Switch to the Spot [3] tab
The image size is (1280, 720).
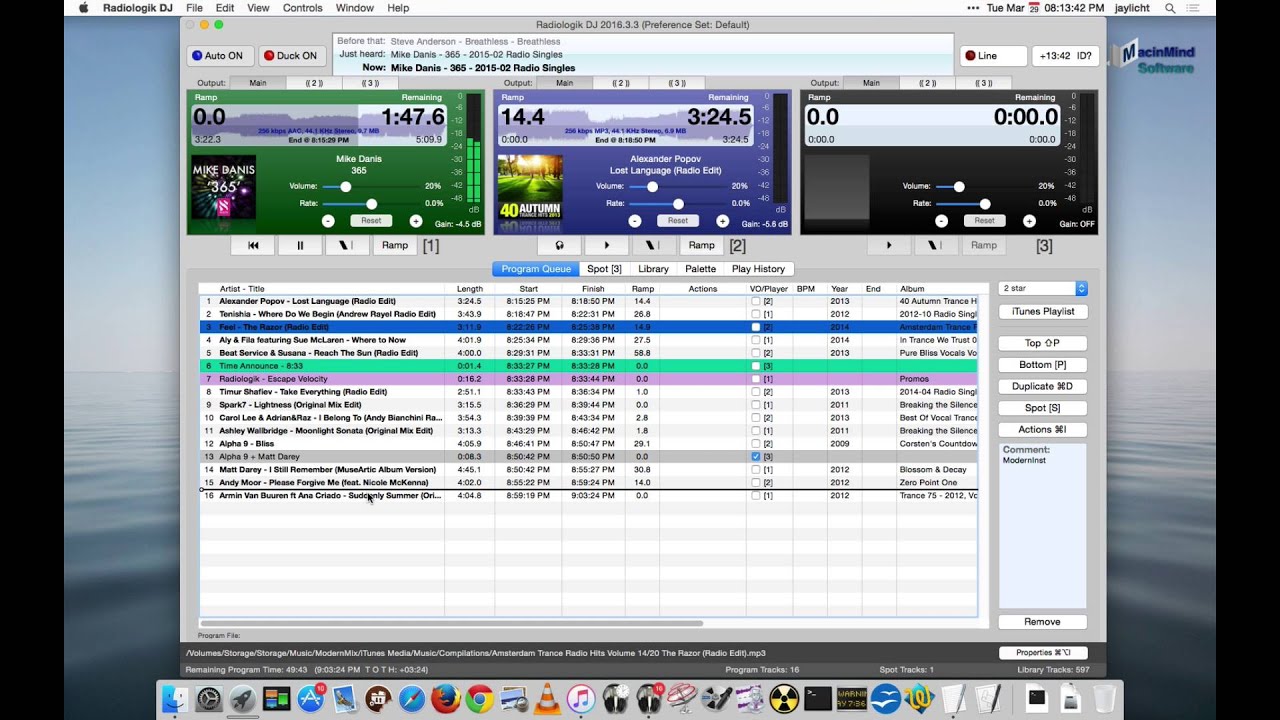tap(604, 269)
